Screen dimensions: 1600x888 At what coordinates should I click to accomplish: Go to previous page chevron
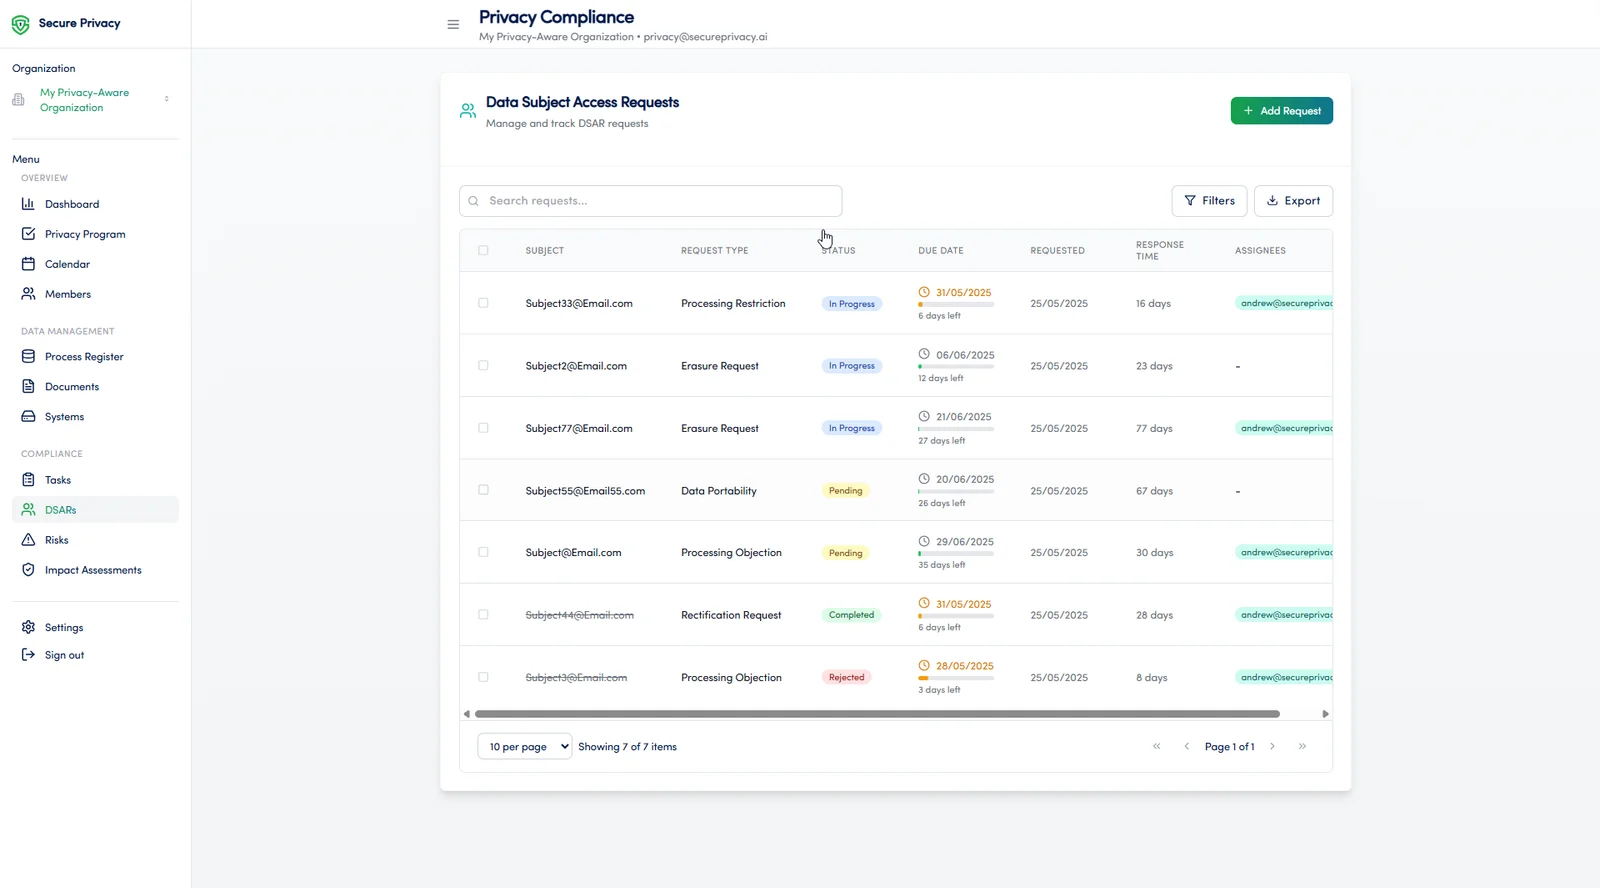point(1187,746)
